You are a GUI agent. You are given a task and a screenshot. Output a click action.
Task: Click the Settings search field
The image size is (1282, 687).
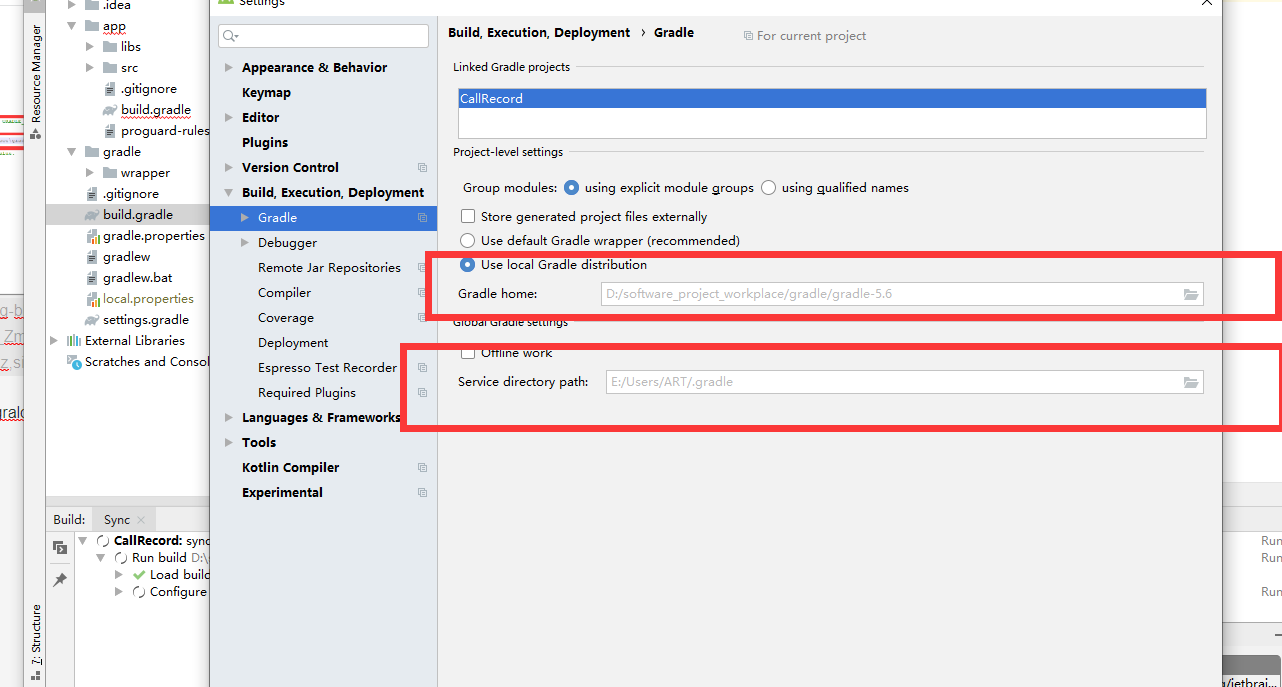pyautogui.click(x=322, y=35)
